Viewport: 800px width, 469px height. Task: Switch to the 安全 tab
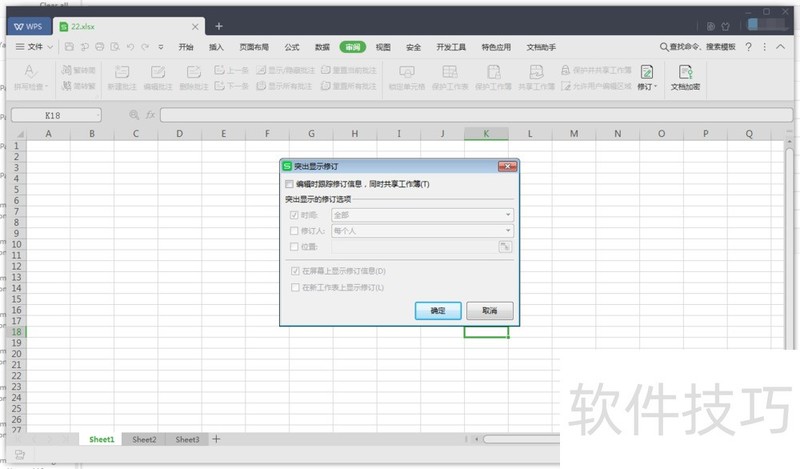tap(414, 47)
